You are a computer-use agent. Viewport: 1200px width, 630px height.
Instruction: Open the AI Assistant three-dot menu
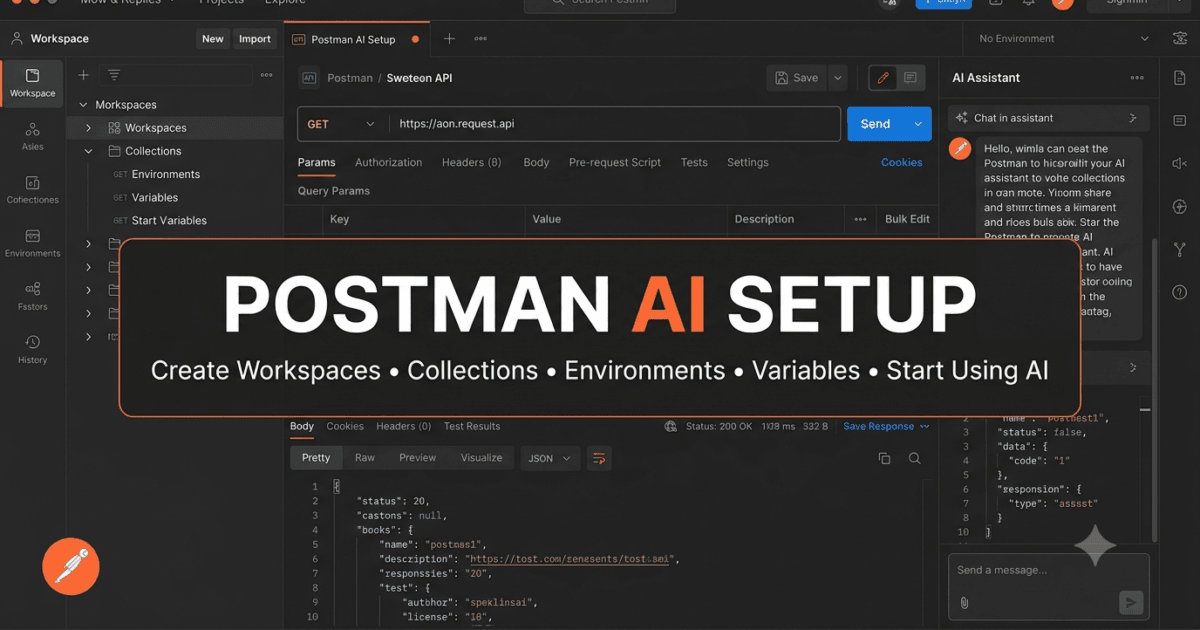tap(1137, 78)
